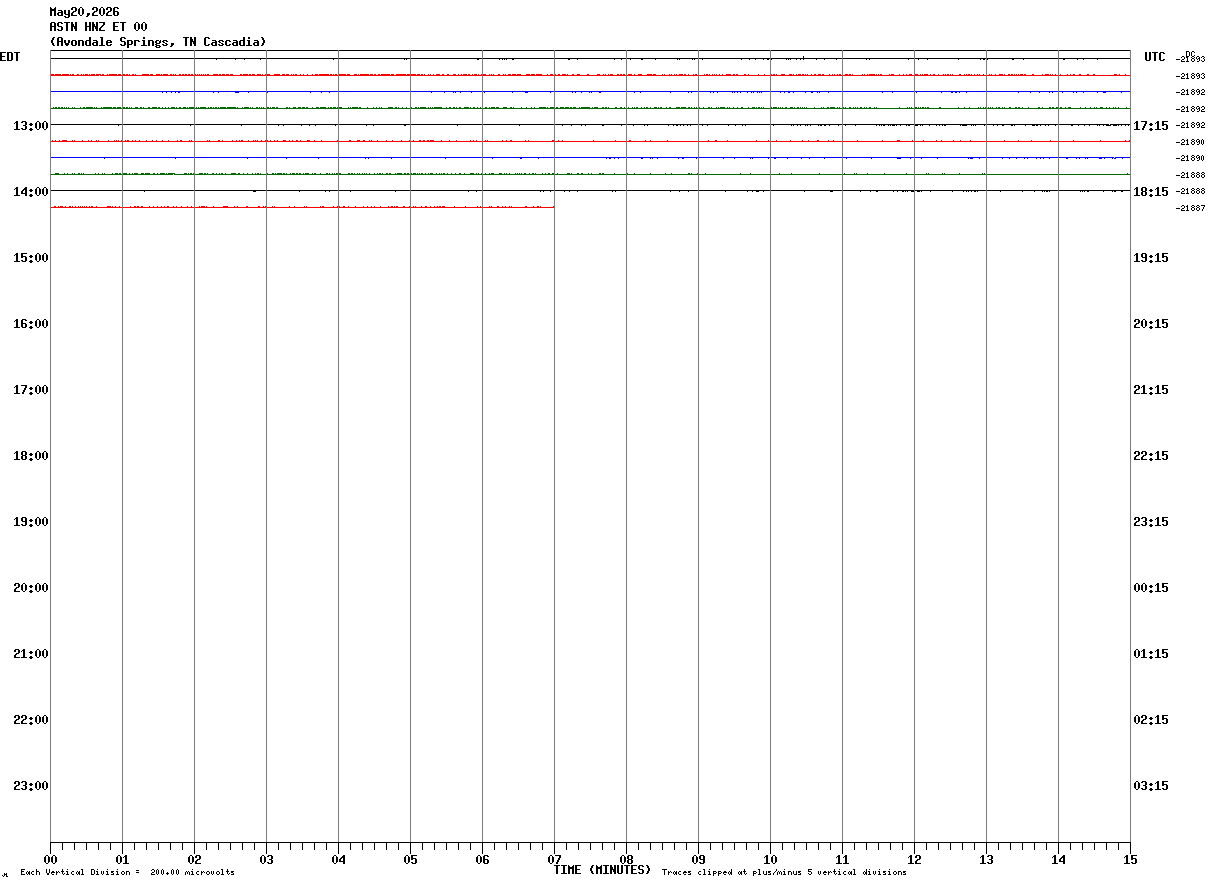This screenshot has height=886, width=1210.
Task: Select the 14:00 EDT time label
Action: pyautogui.click(x=31, y=191)
